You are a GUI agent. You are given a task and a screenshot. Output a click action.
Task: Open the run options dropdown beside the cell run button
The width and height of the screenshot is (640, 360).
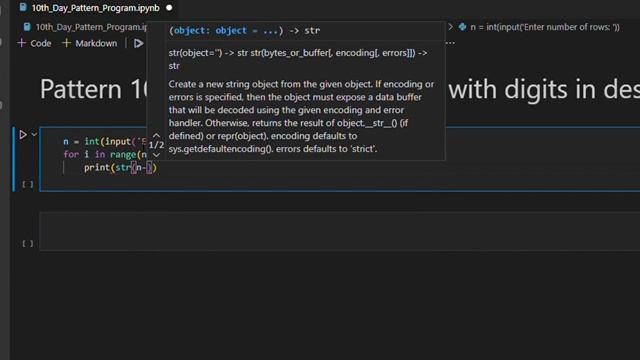(34, 134)
